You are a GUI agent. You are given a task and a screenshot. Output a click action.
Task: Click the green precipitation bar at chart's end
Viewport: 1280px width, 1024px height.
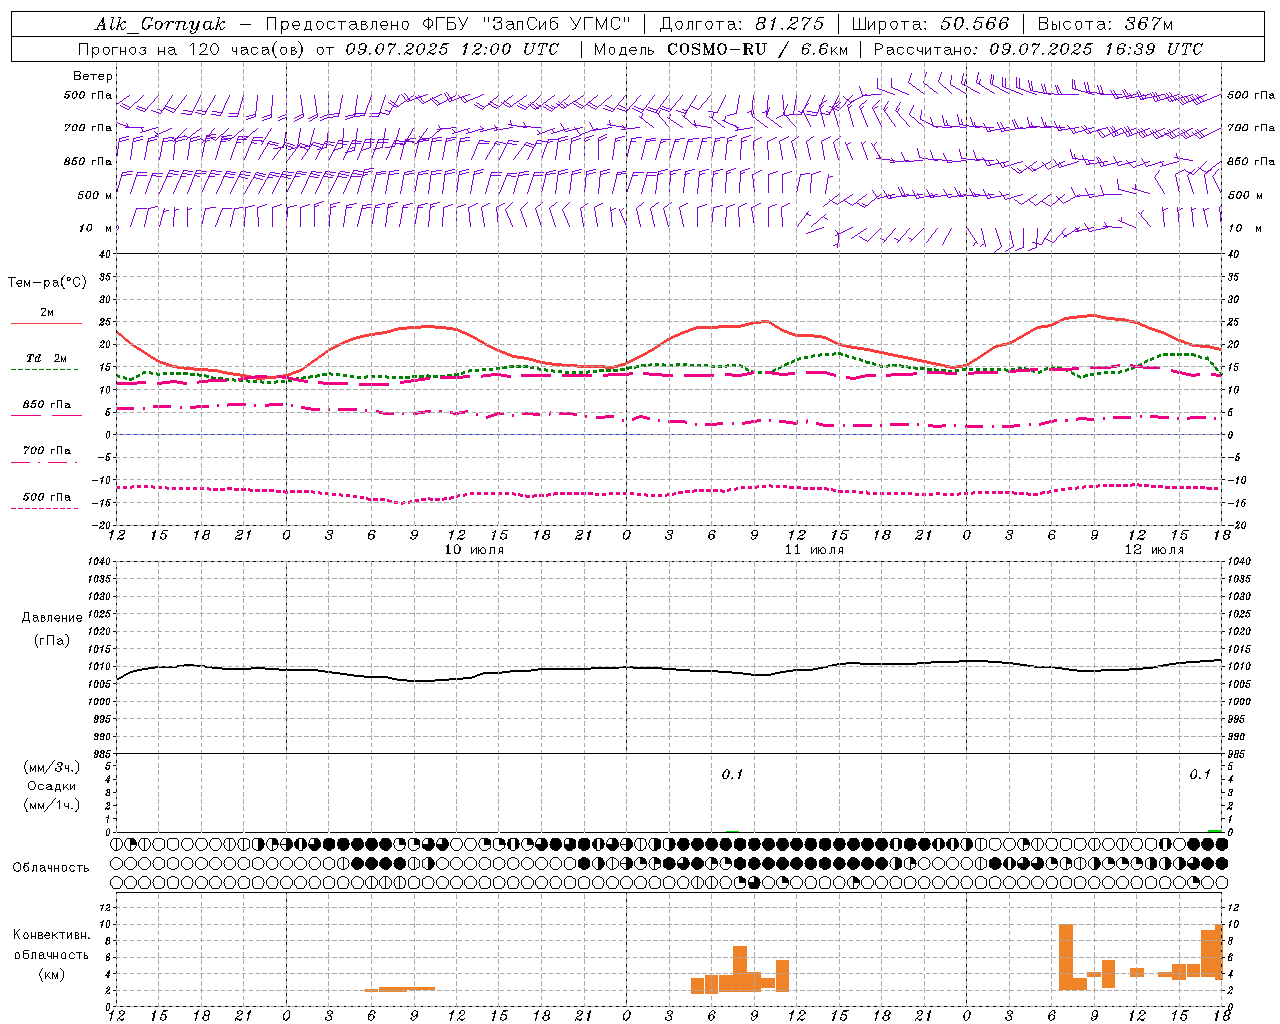pyautogui.click(x=1214, y=831)
